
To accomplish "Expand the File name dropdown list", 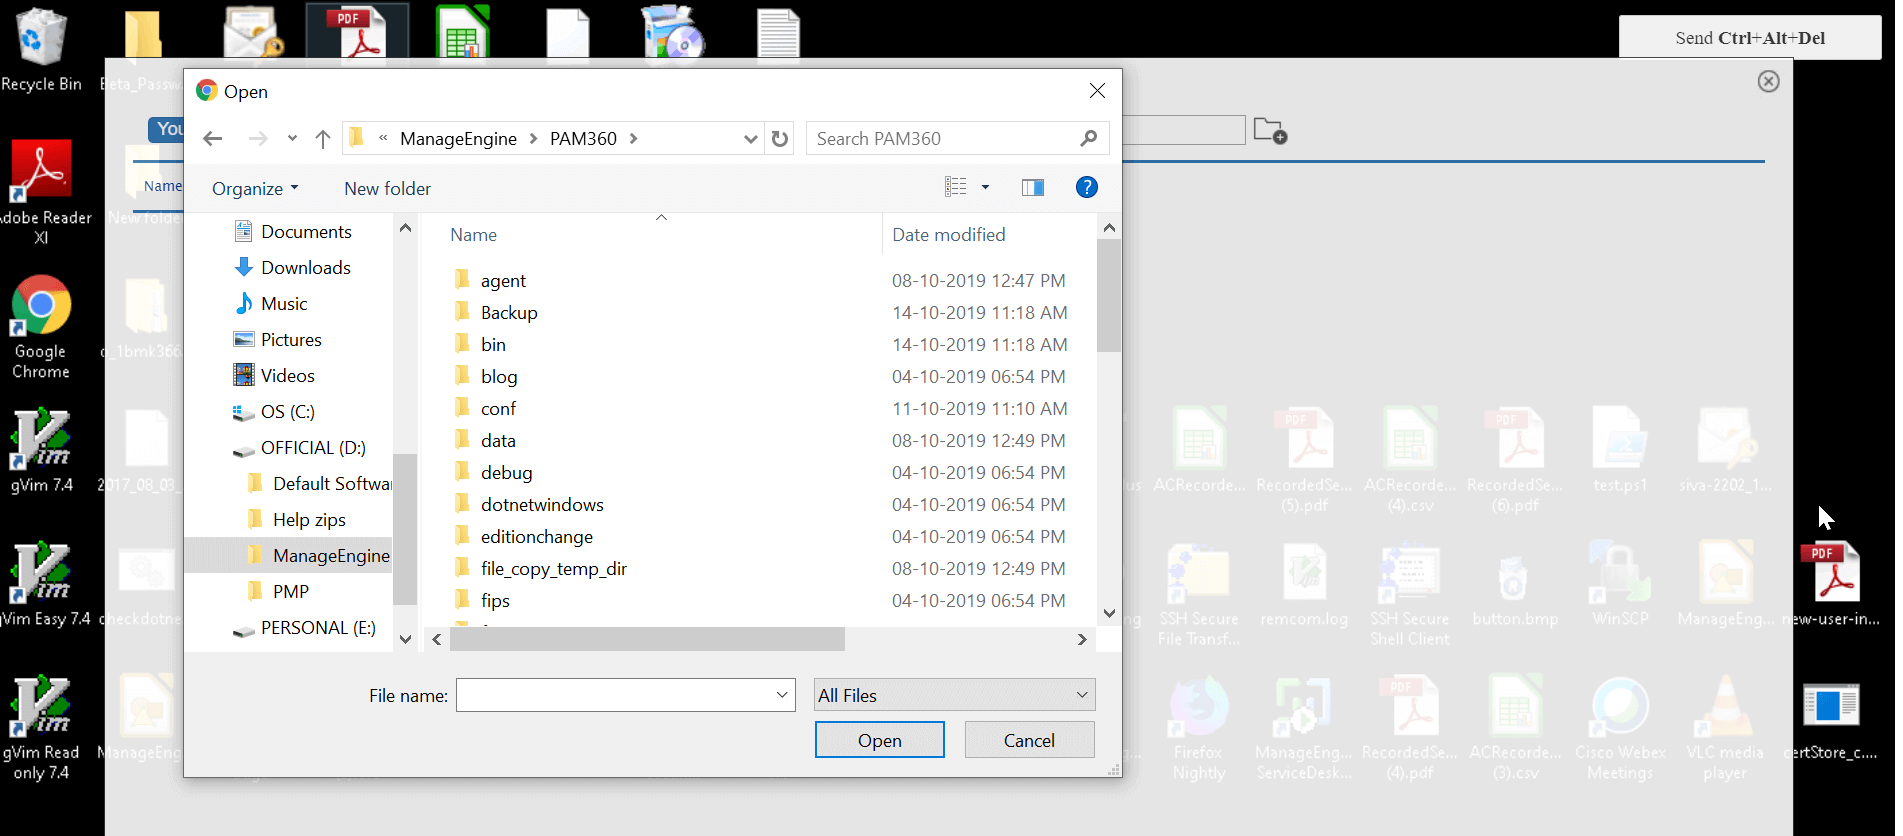I will [782, 695].
